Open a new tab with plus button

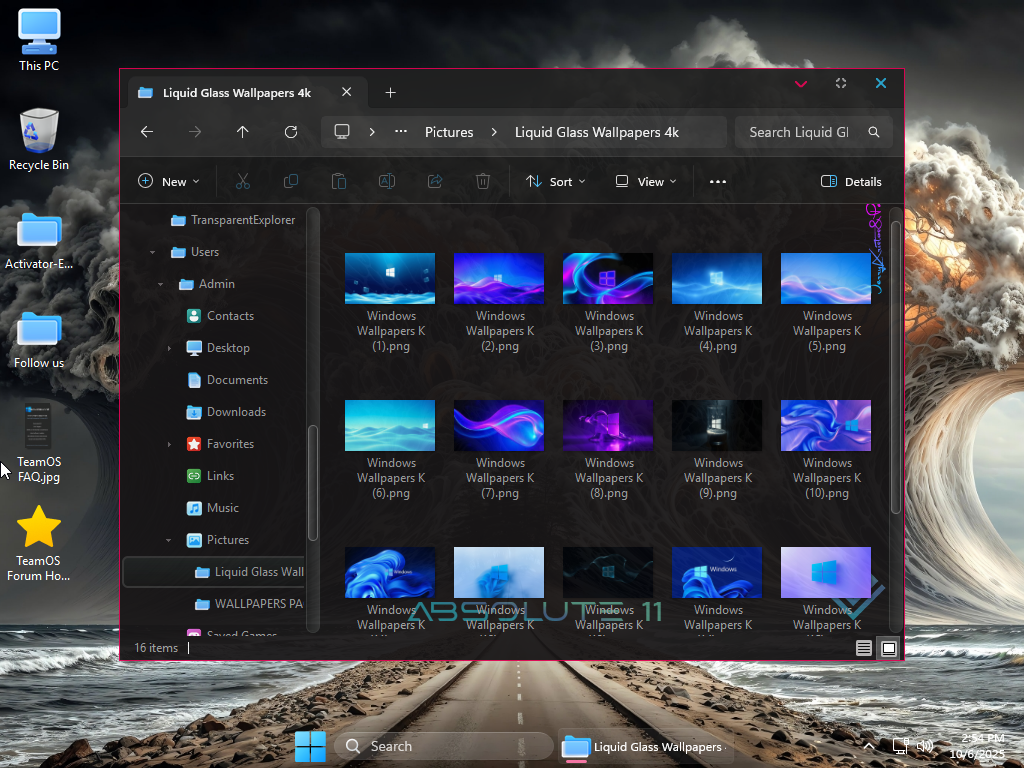[x=391, y=93]
